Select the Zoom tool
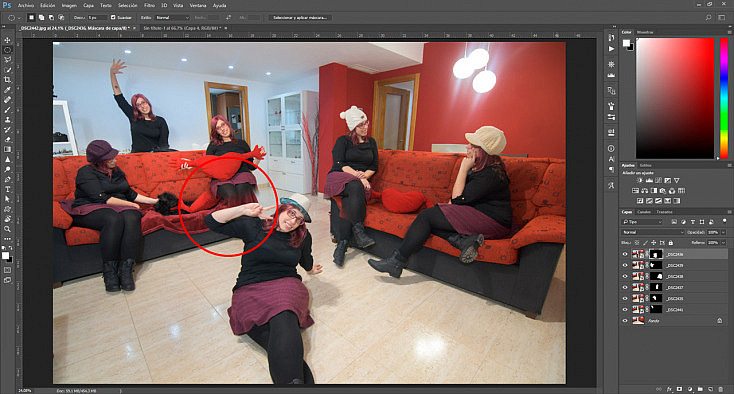 (7, 229)
